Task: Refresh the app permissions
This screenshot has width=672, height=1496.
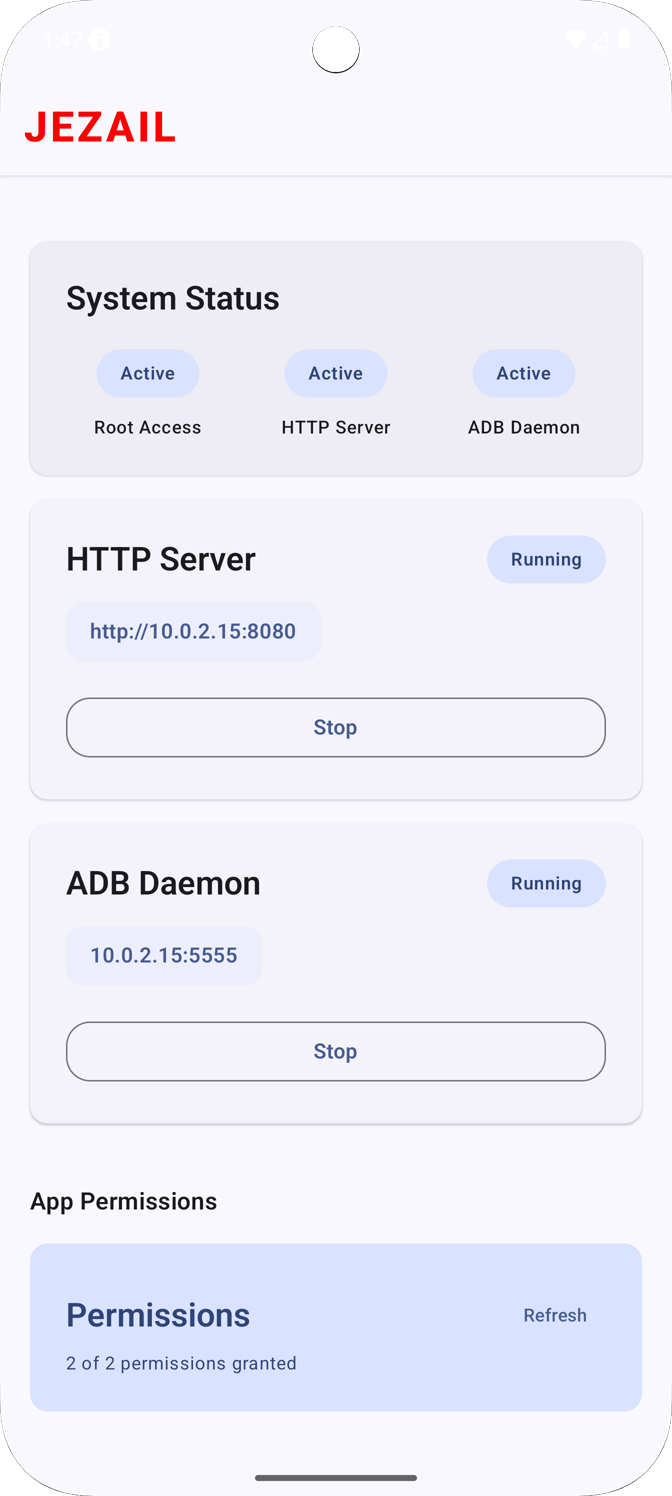Action: (x=554, y=1315)
